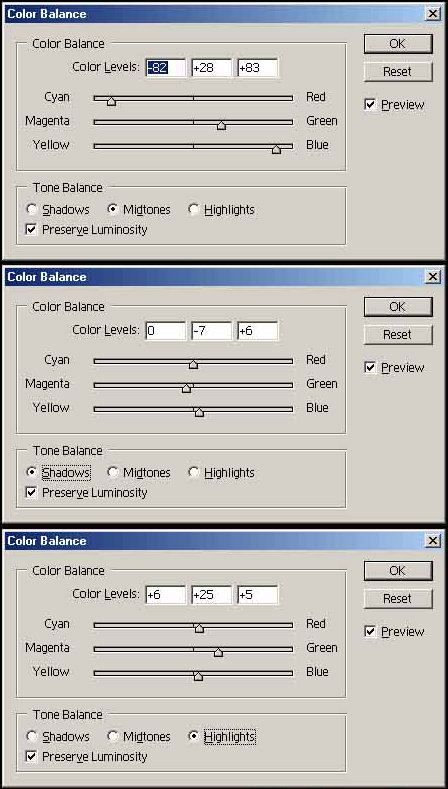Close the bottom Color Balance dialog
Screen dimensions: 448x789
coord(432,541)
